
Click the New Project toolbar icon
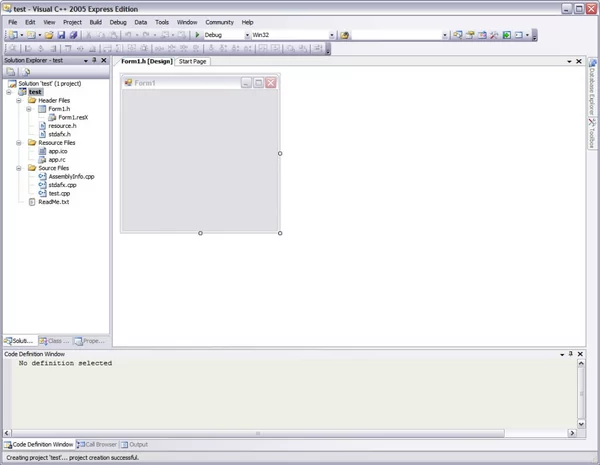[x=12, y=35]
